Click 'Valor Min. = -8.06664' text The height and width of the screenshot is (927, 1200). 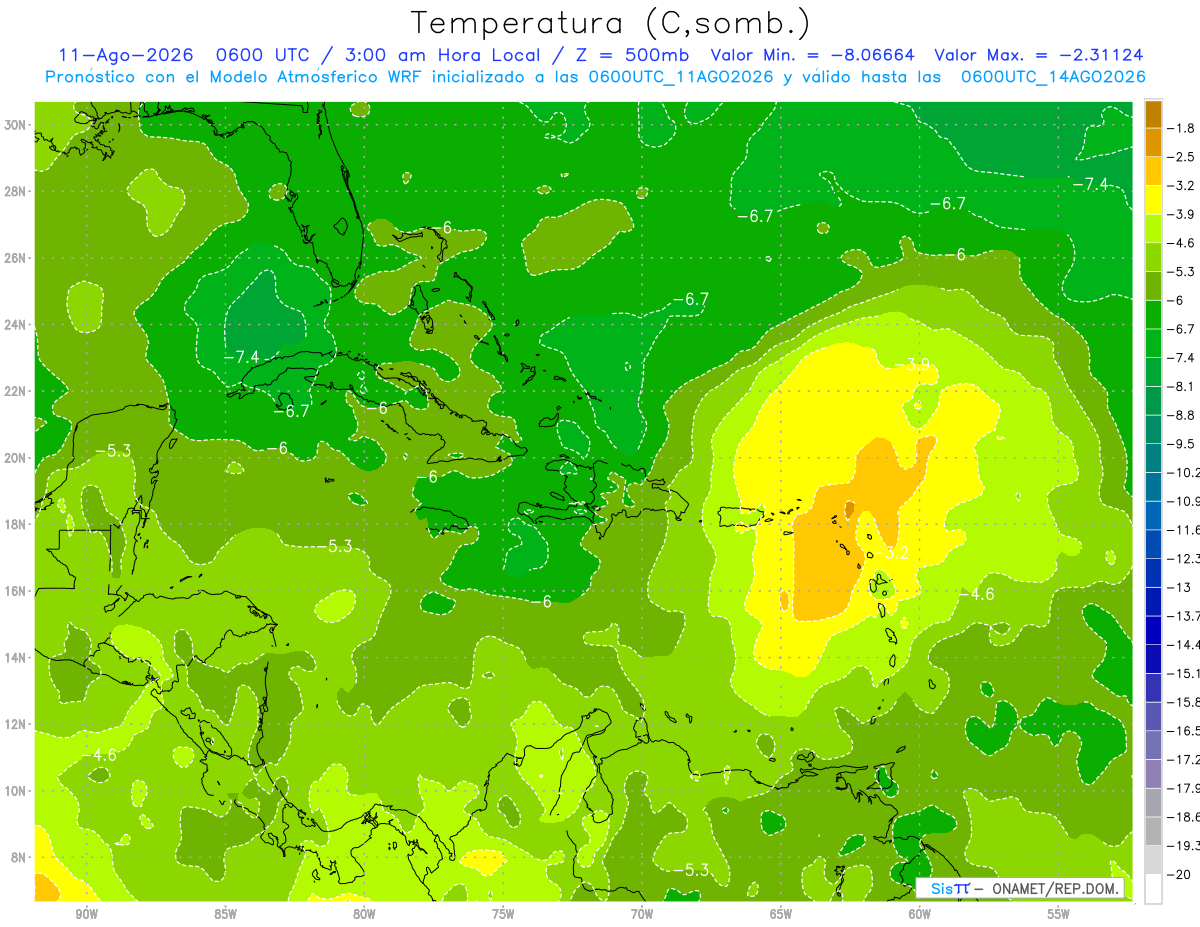tap(812, 55)
